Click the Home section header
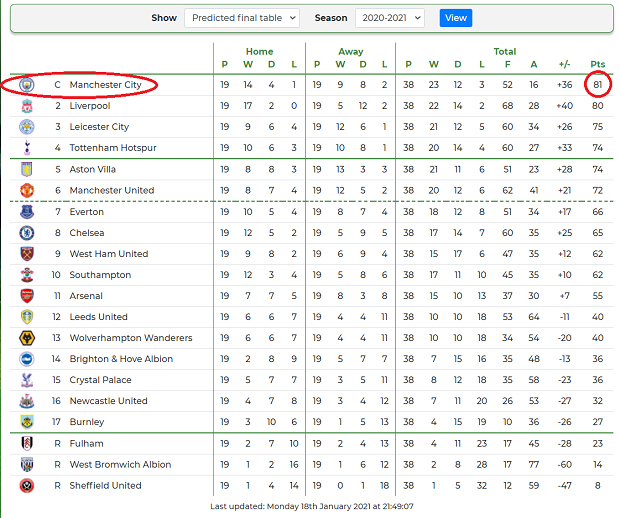620x518 pixels. 259,51
